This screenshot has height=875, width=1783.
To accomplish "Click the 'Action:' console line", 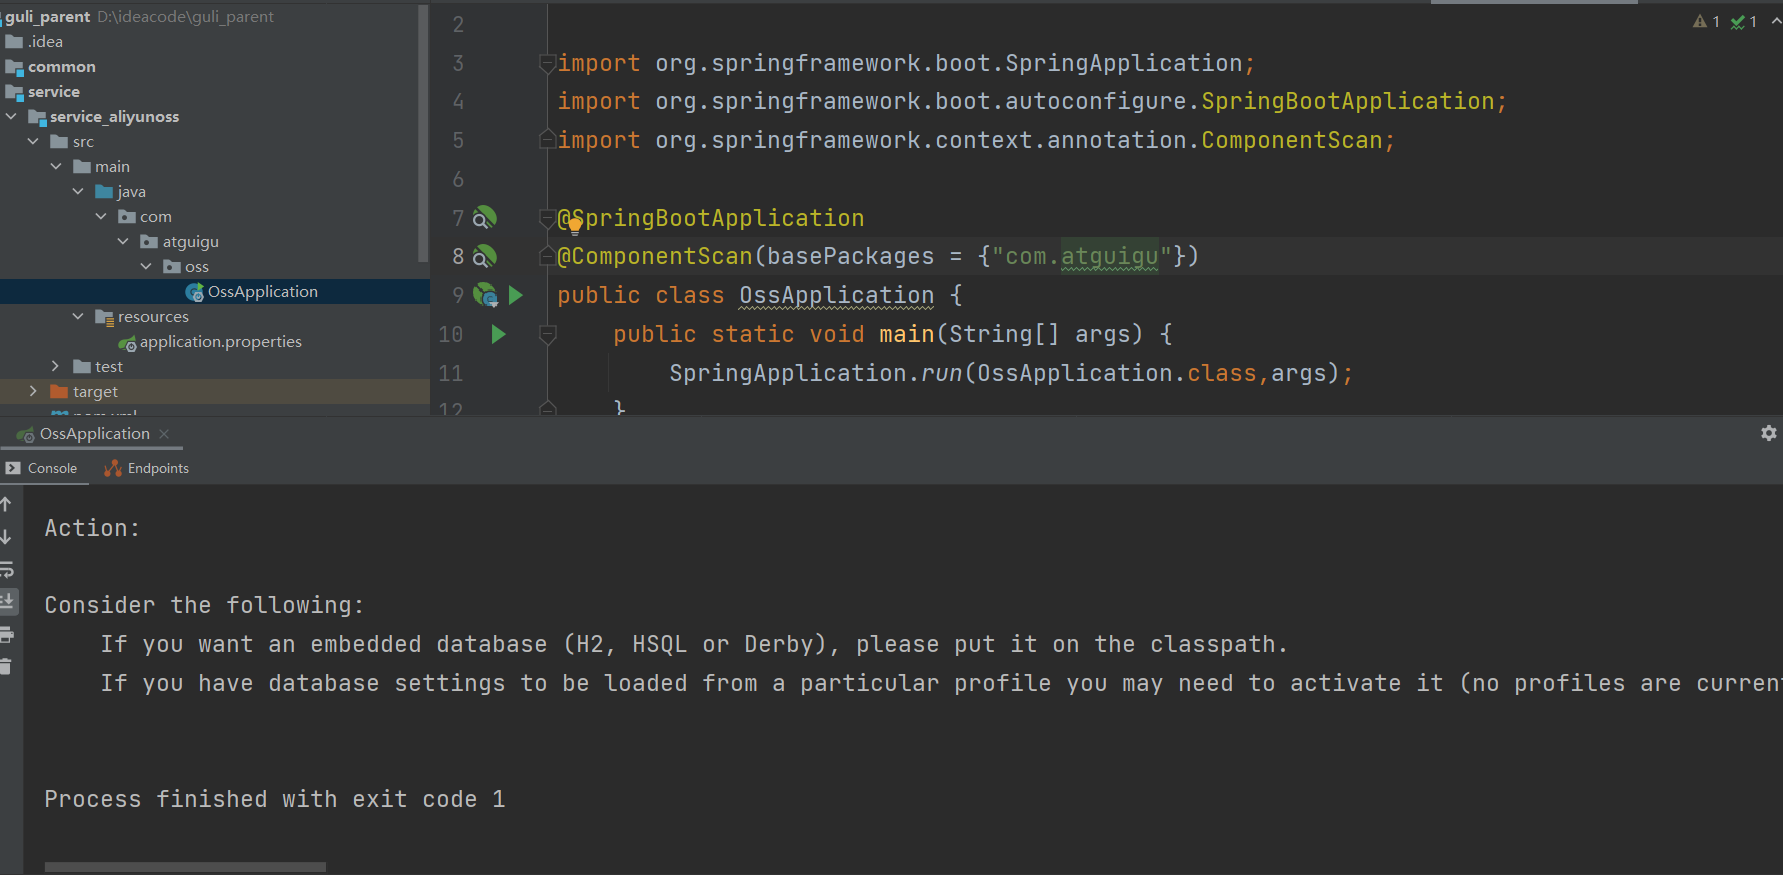I will [x=92, y=528].
